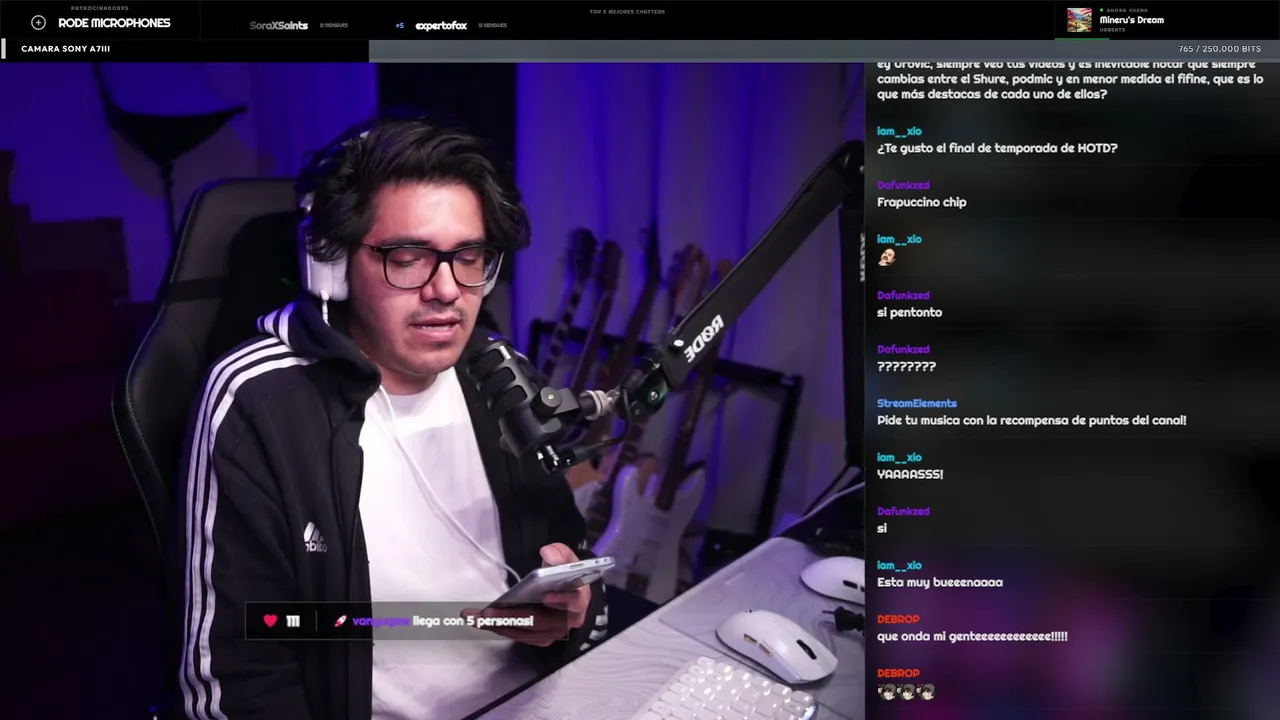
Task: Click the PATROCINADORES label
Action: click(100, 8)
